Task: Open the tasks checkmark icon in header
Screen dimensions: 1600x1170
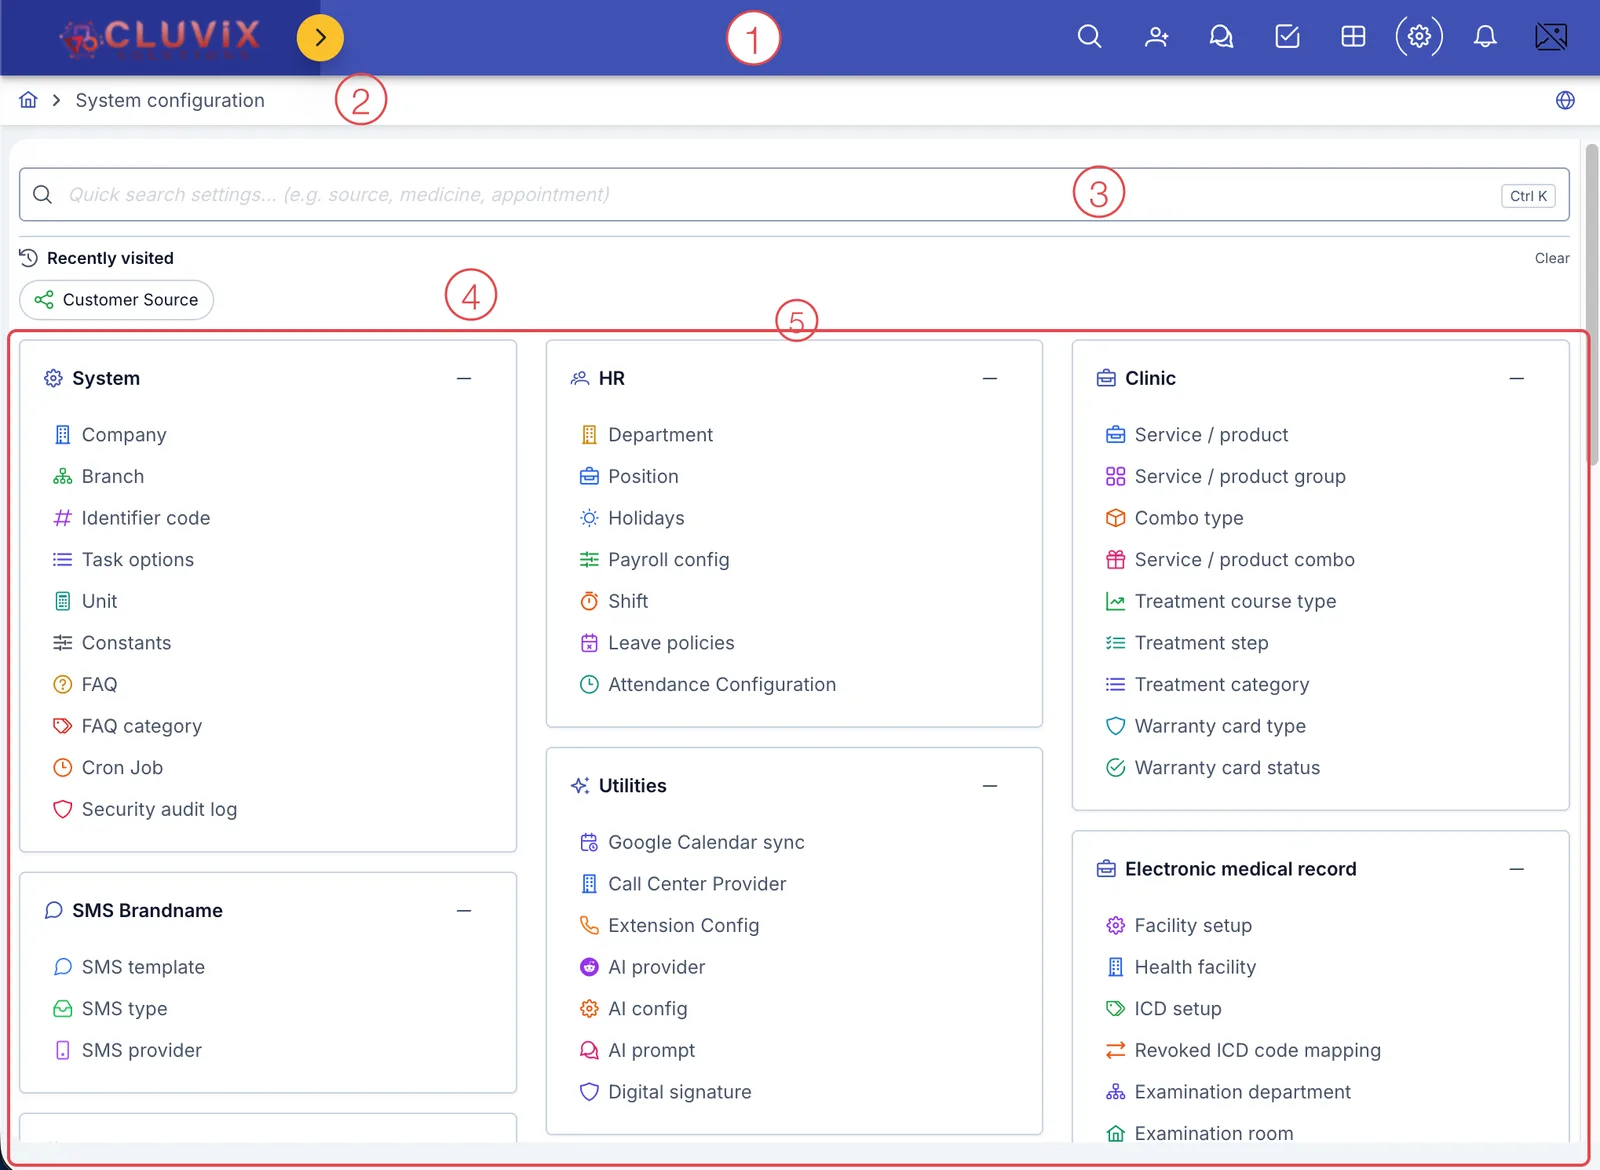Action: click(1287, 37)
